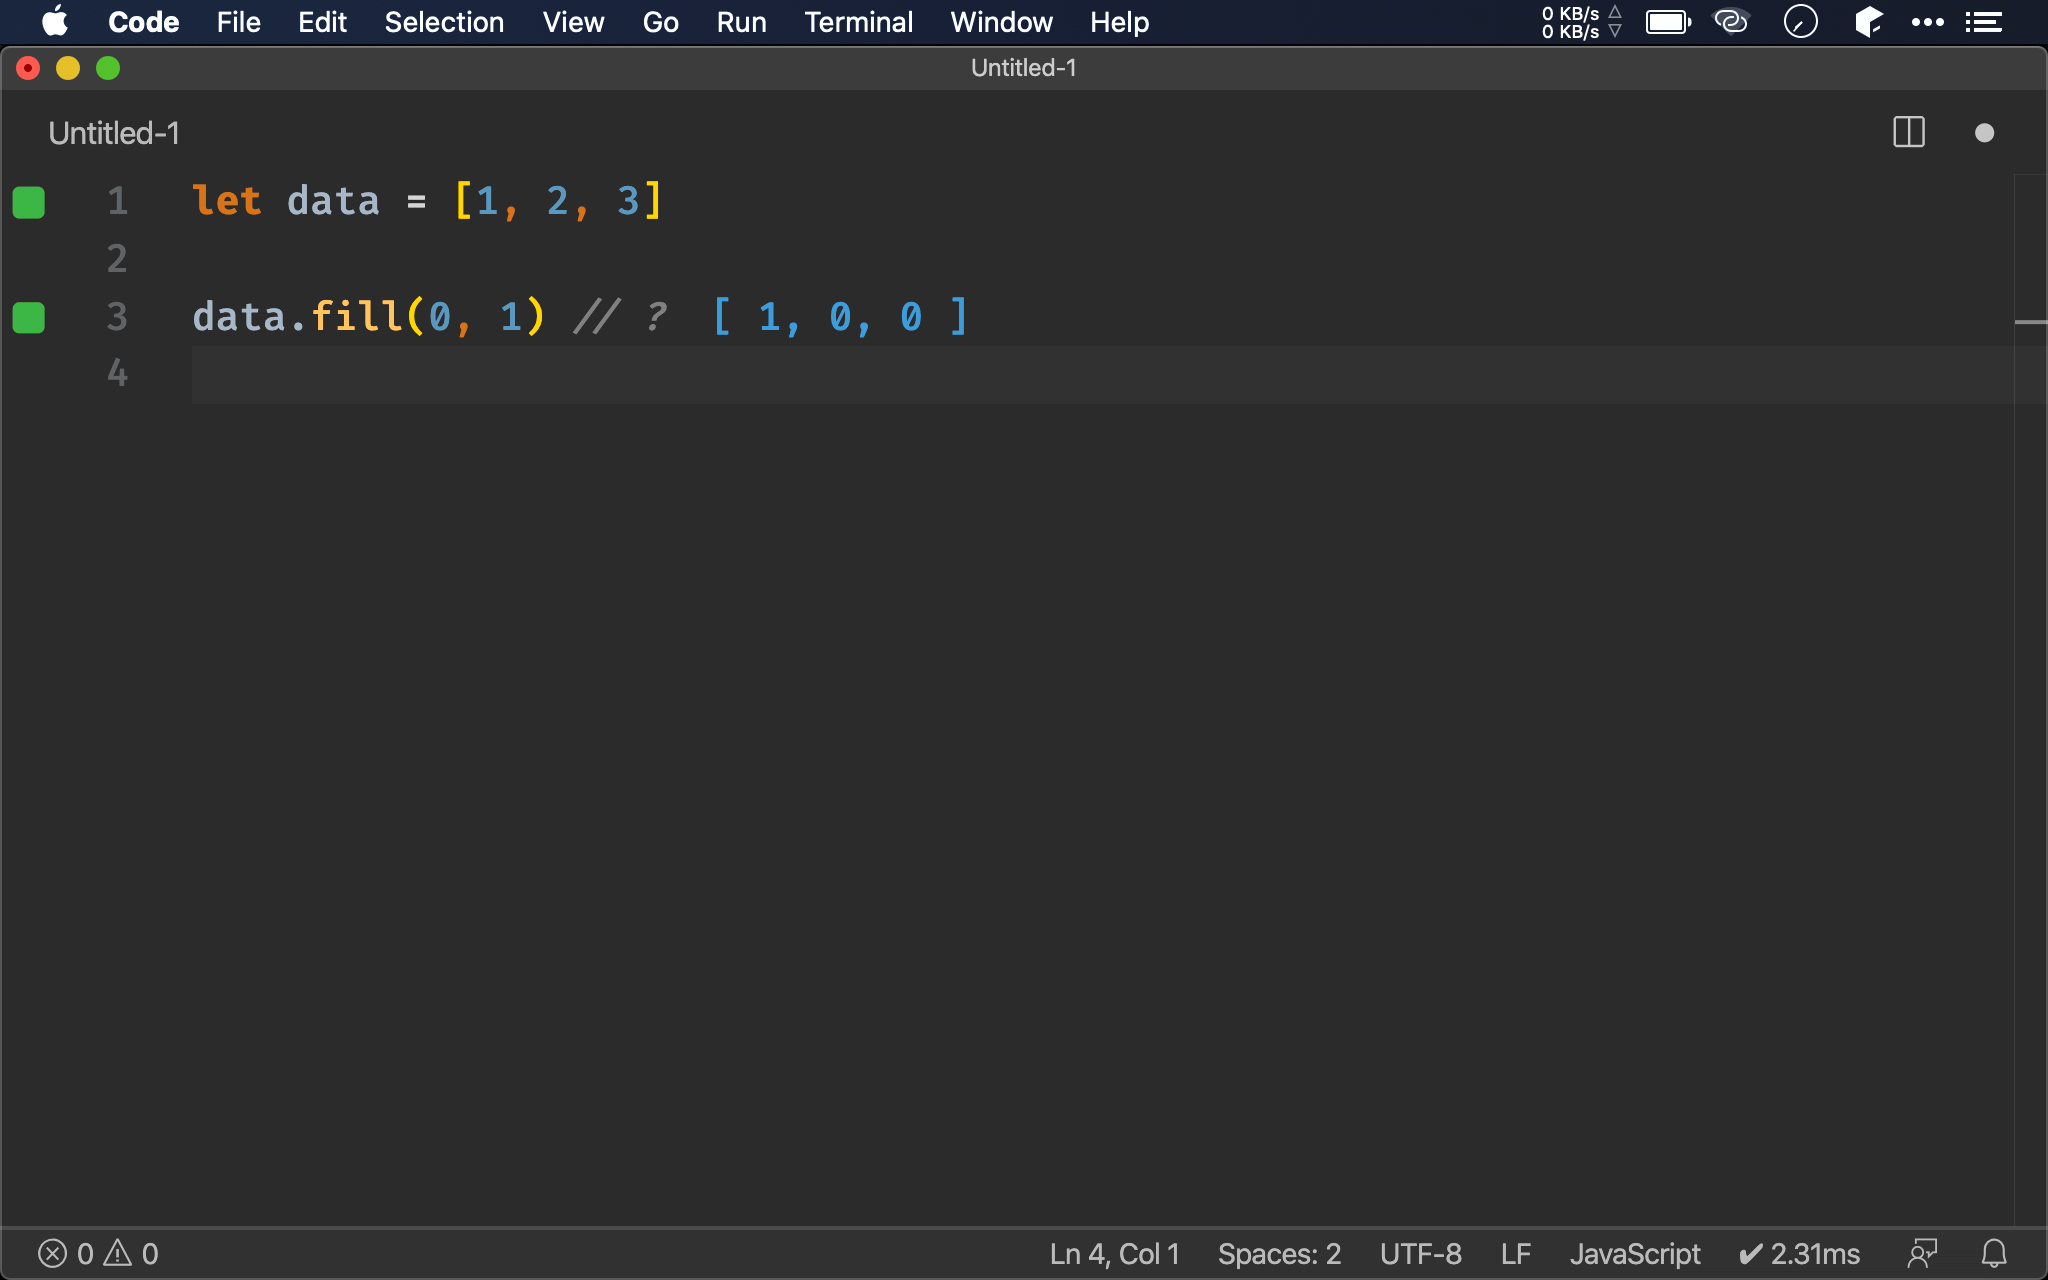Click line number 4 in gutter

pyautogui.click(x=117, y=373)
